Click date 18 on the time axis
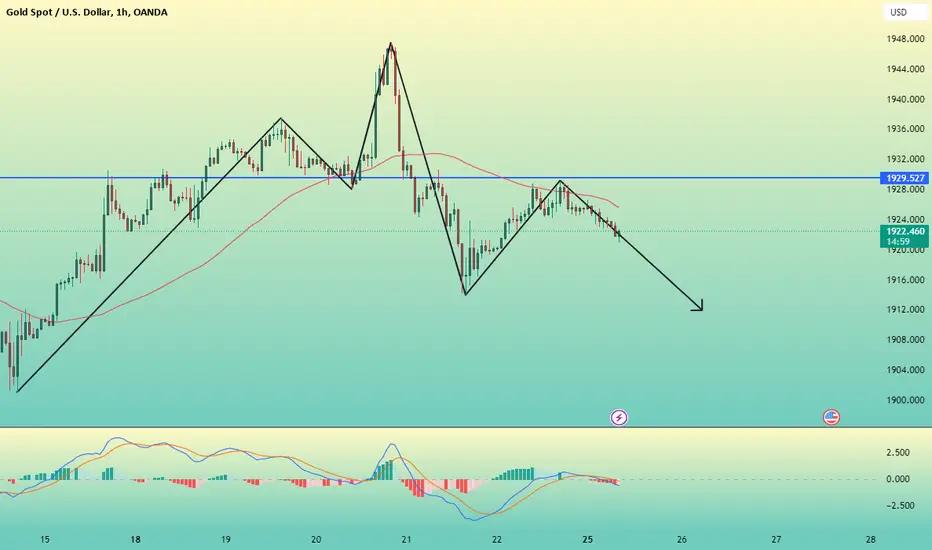Viewport: 932px width, 550px height. [x=136, y=539]
